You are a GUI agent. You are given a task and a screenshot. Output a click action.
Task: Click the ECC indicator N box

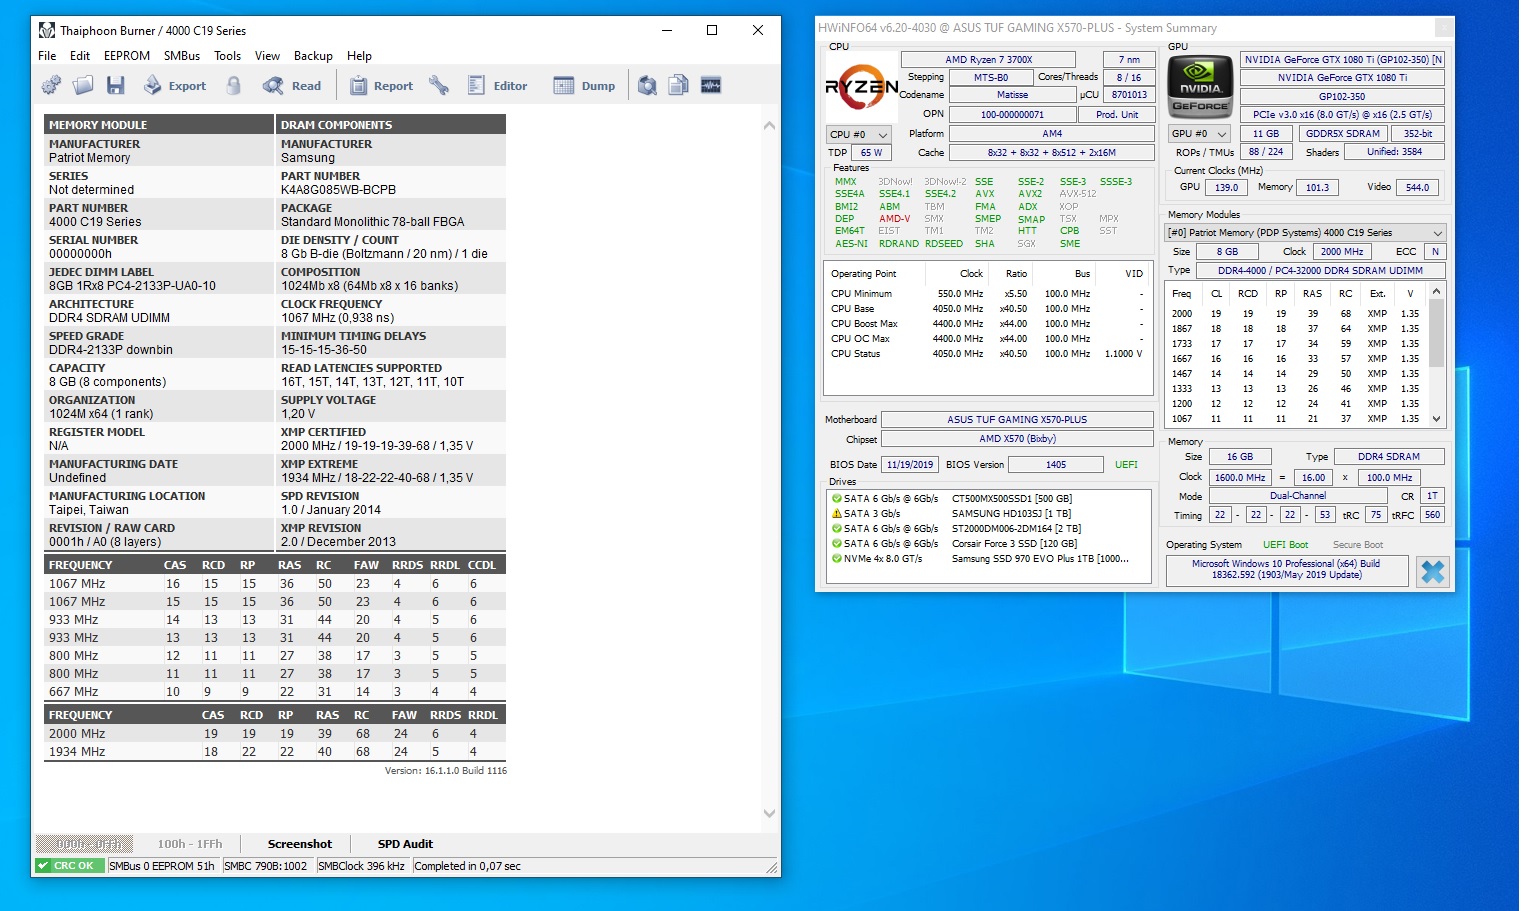click(x=1435, y=251)
